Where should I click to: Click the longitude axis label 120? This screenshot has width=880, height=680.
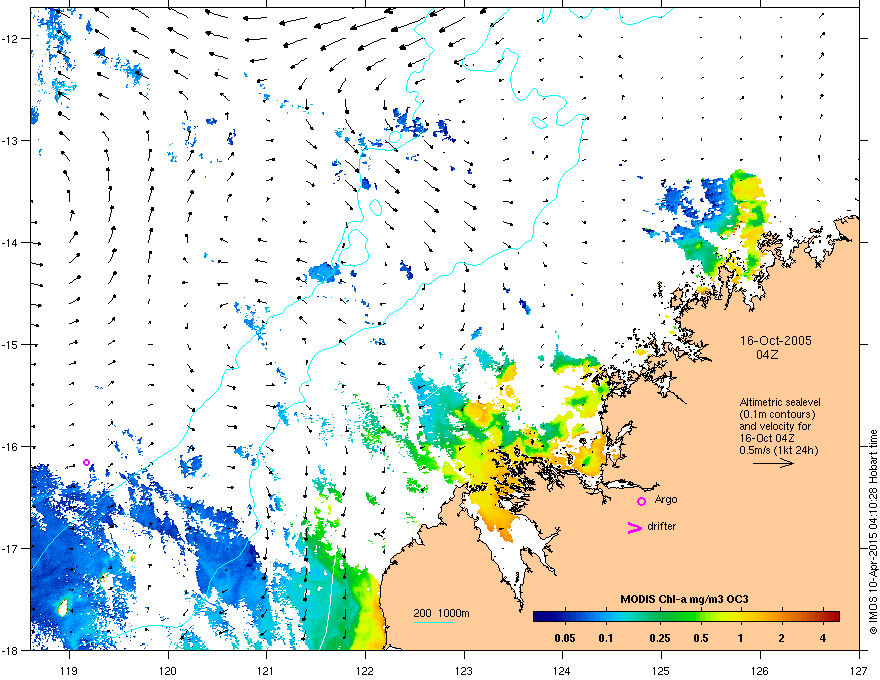pyautogui.click(x=168, y=670)
